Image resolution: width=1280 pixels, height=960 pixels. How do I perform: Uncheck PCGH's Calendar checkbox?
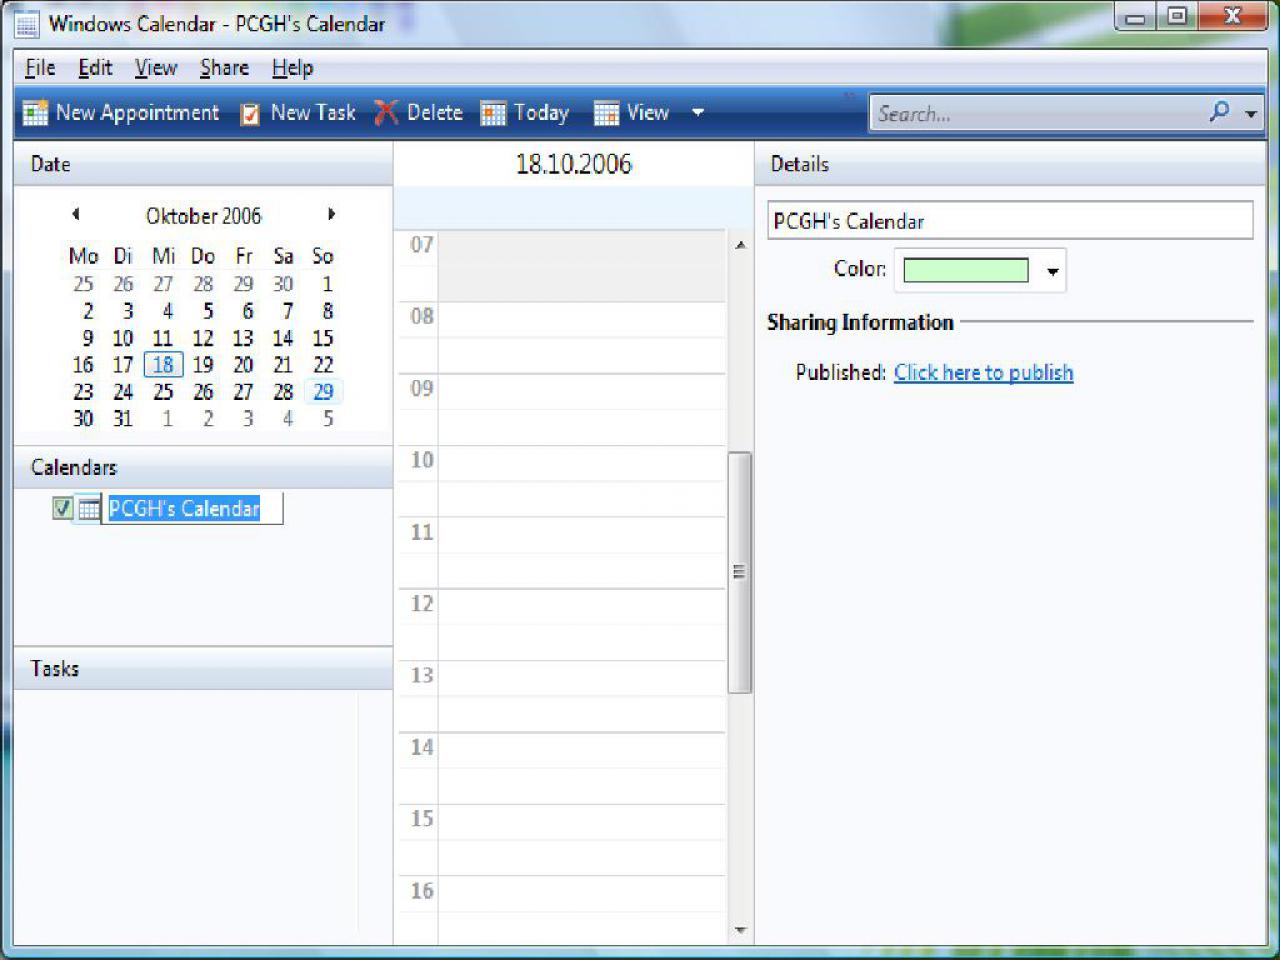click(x=62, y=508)
